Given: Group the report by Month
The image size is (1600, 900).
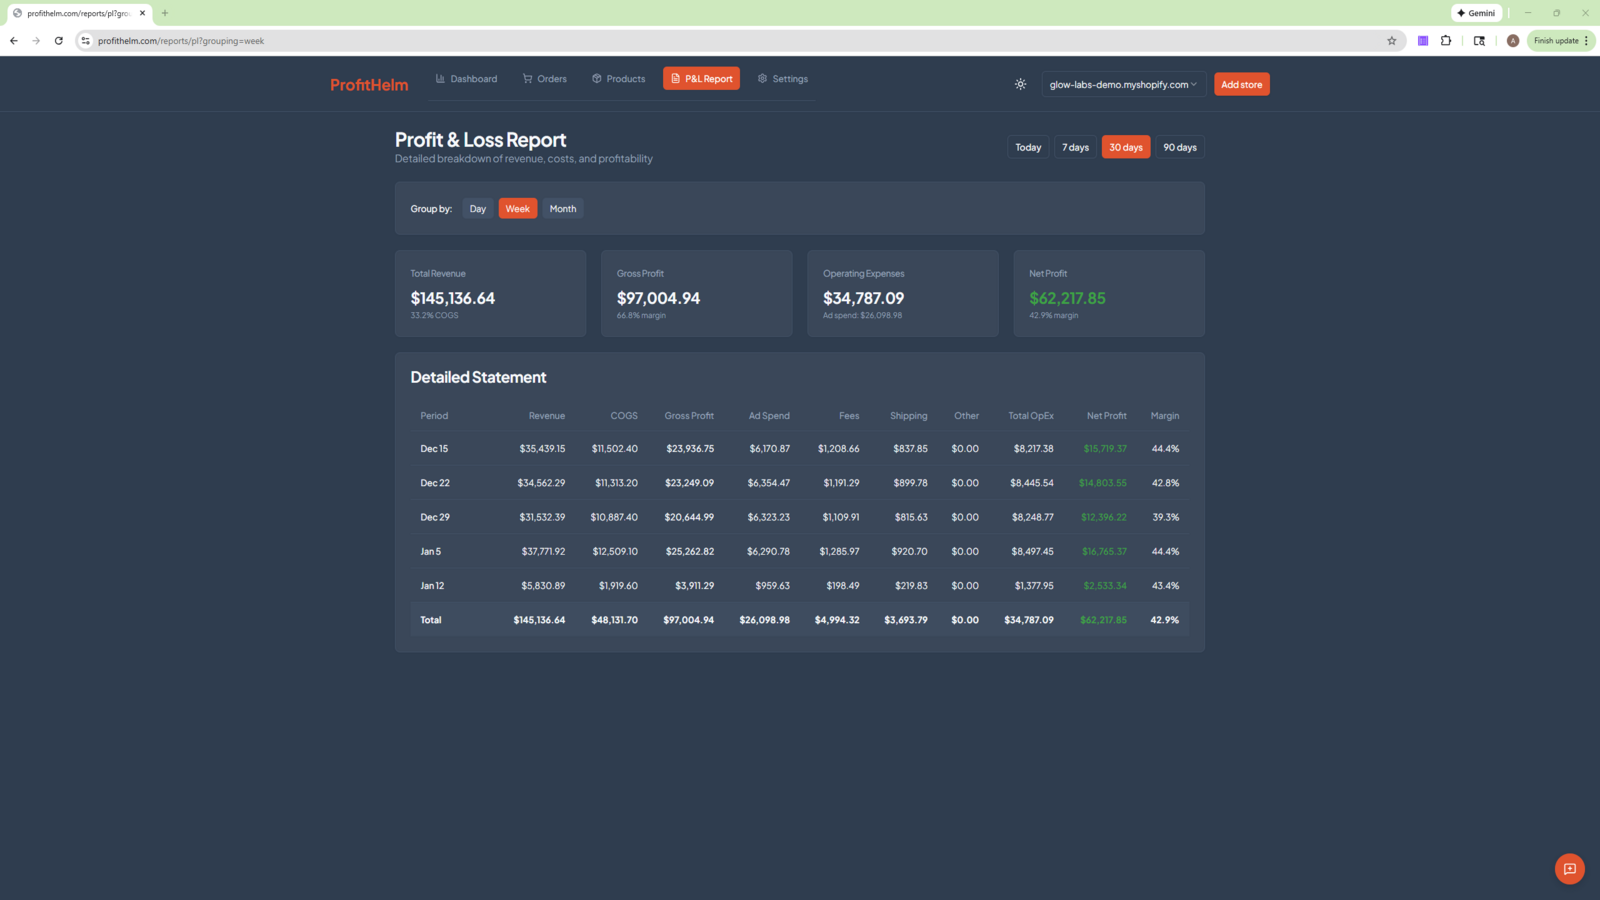Looking at the screenshot, I should [563, 209].
